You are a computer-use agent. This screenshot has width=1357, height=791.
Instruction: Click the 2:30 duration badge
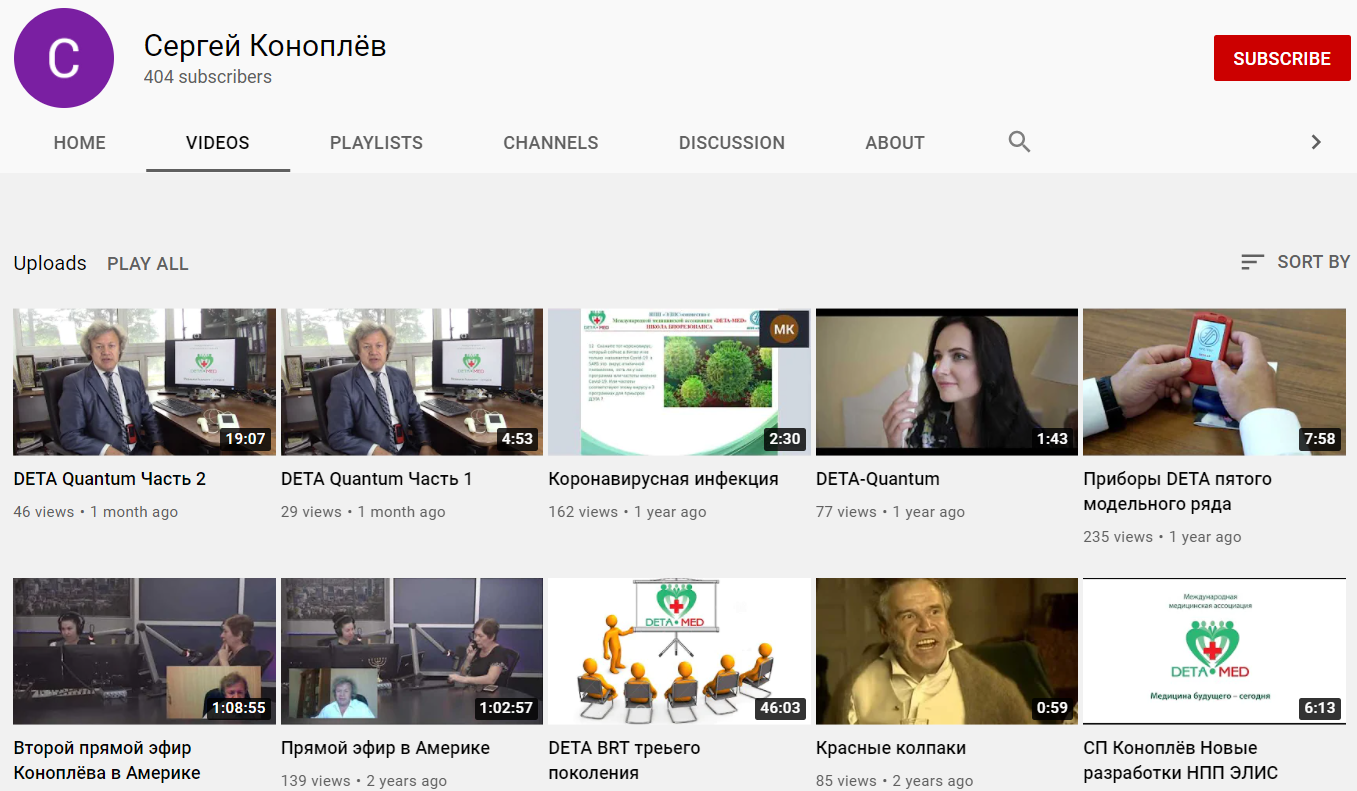point(785,439)
